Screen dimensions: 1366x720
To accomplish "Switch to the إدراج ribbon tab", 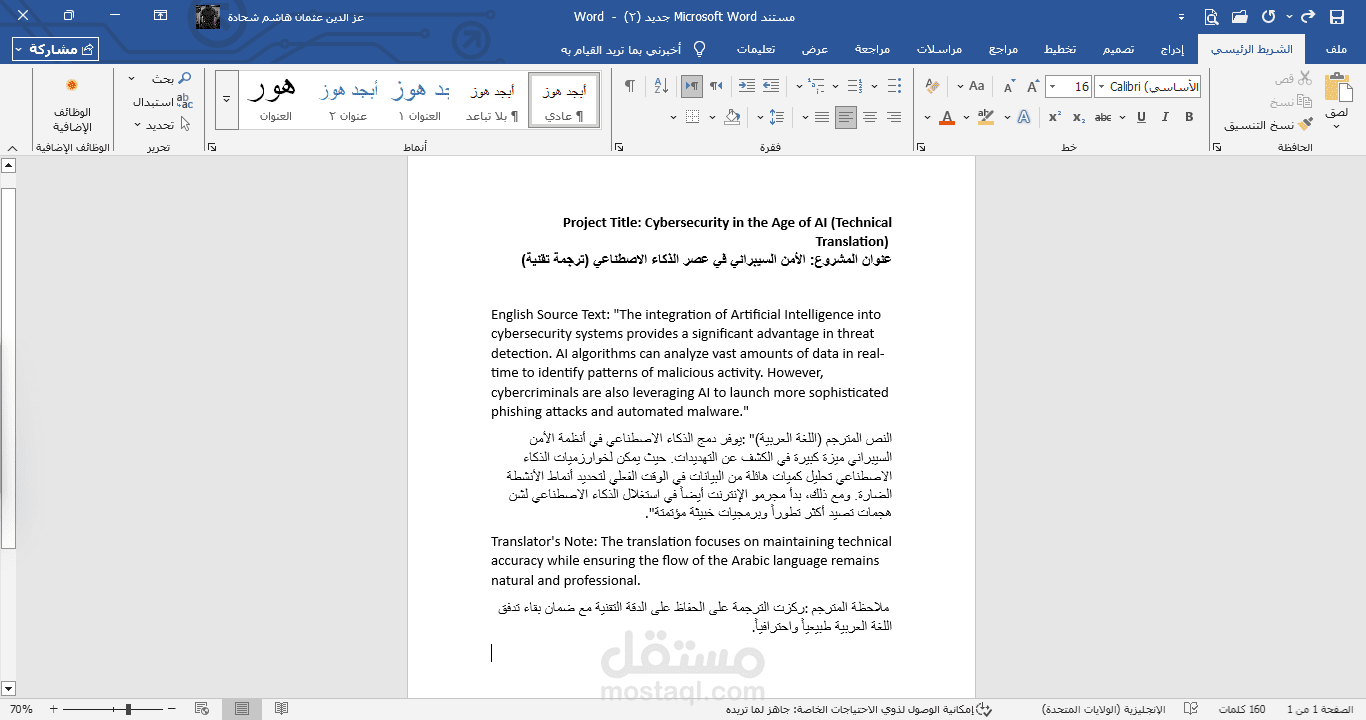I will click(x=1172, y=48).
